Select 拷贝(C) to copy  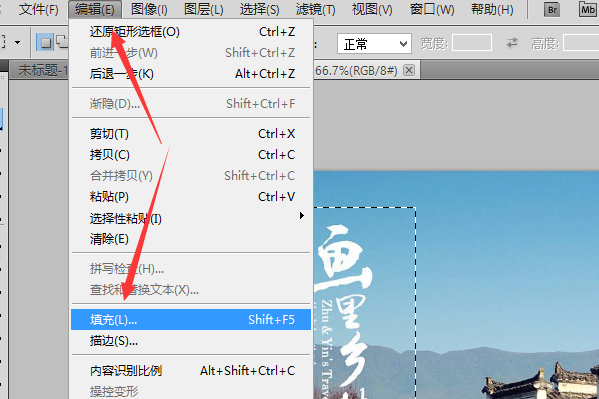(191, 155)
